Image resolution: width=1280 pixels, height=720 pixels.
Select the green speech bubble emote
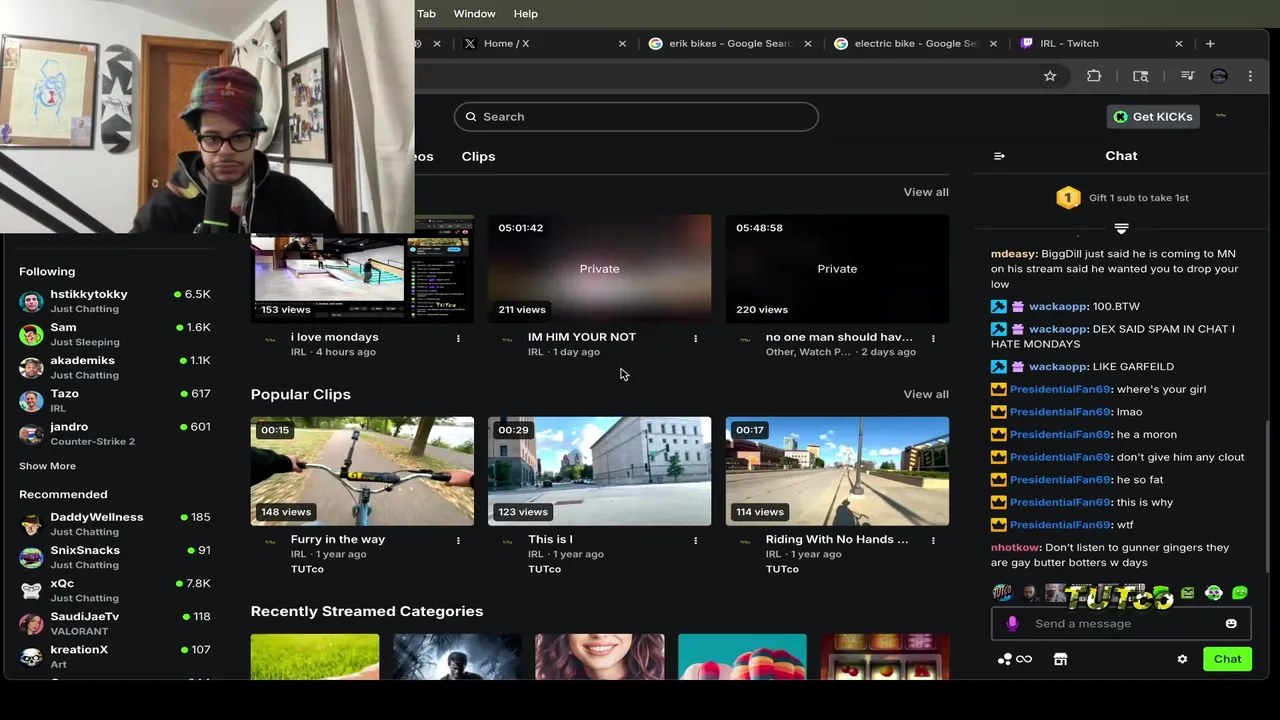point(1240,593)
